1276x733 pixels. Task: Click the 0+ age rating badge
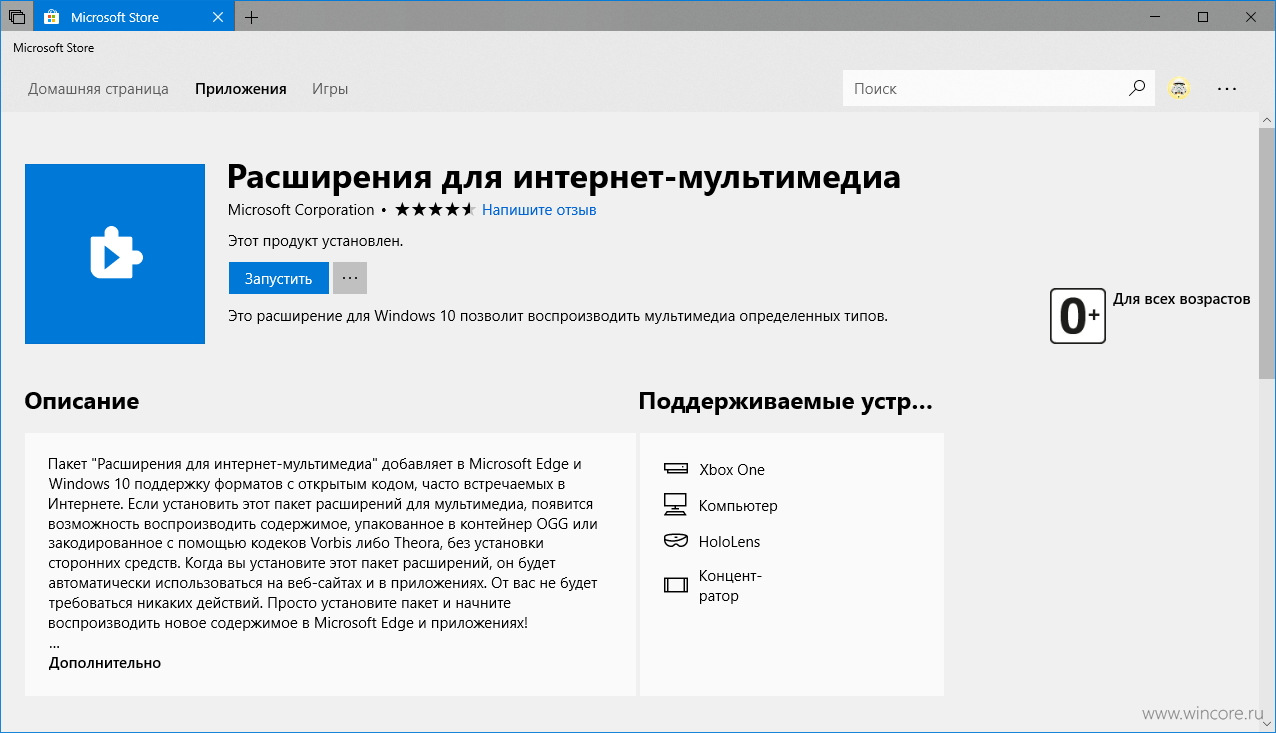1078,316
